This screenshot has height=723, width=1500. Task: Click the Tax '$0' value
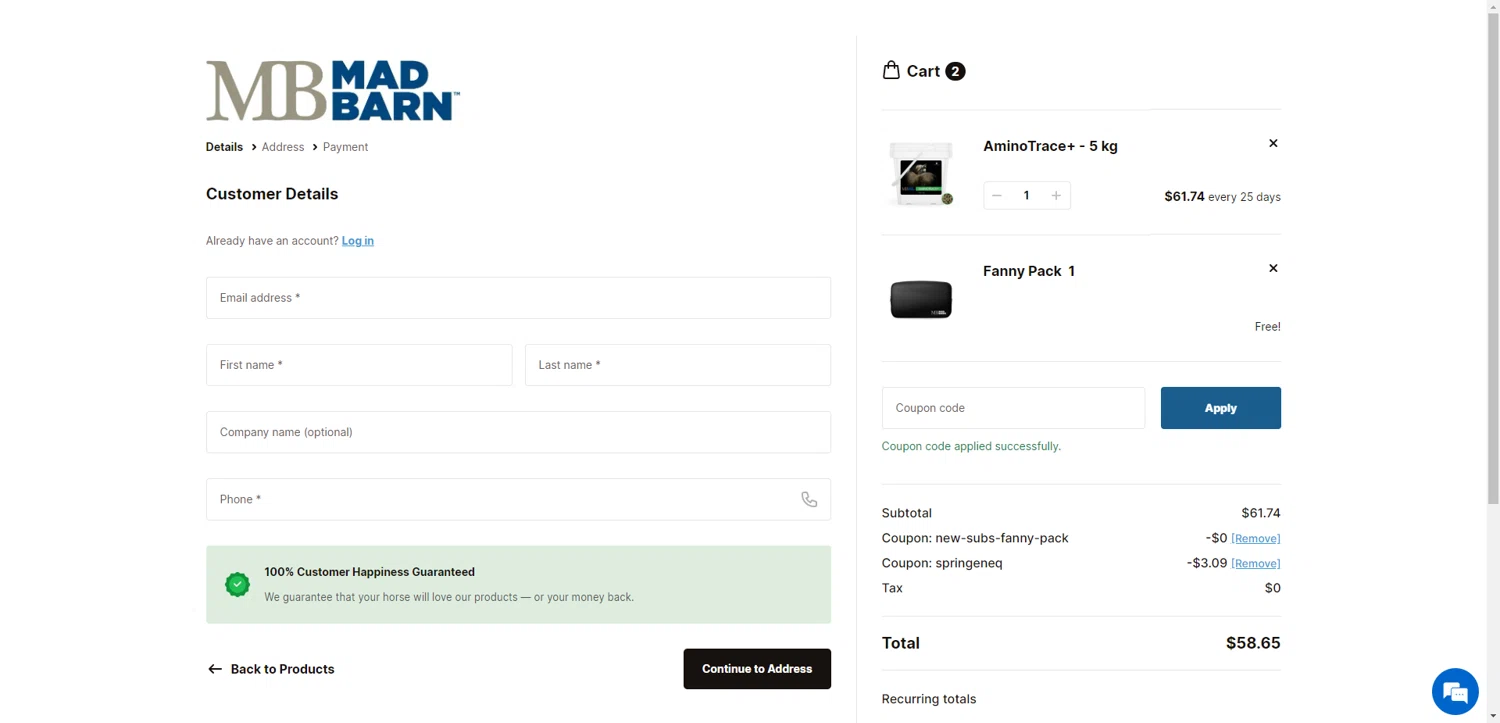[x=1273, y=588]
